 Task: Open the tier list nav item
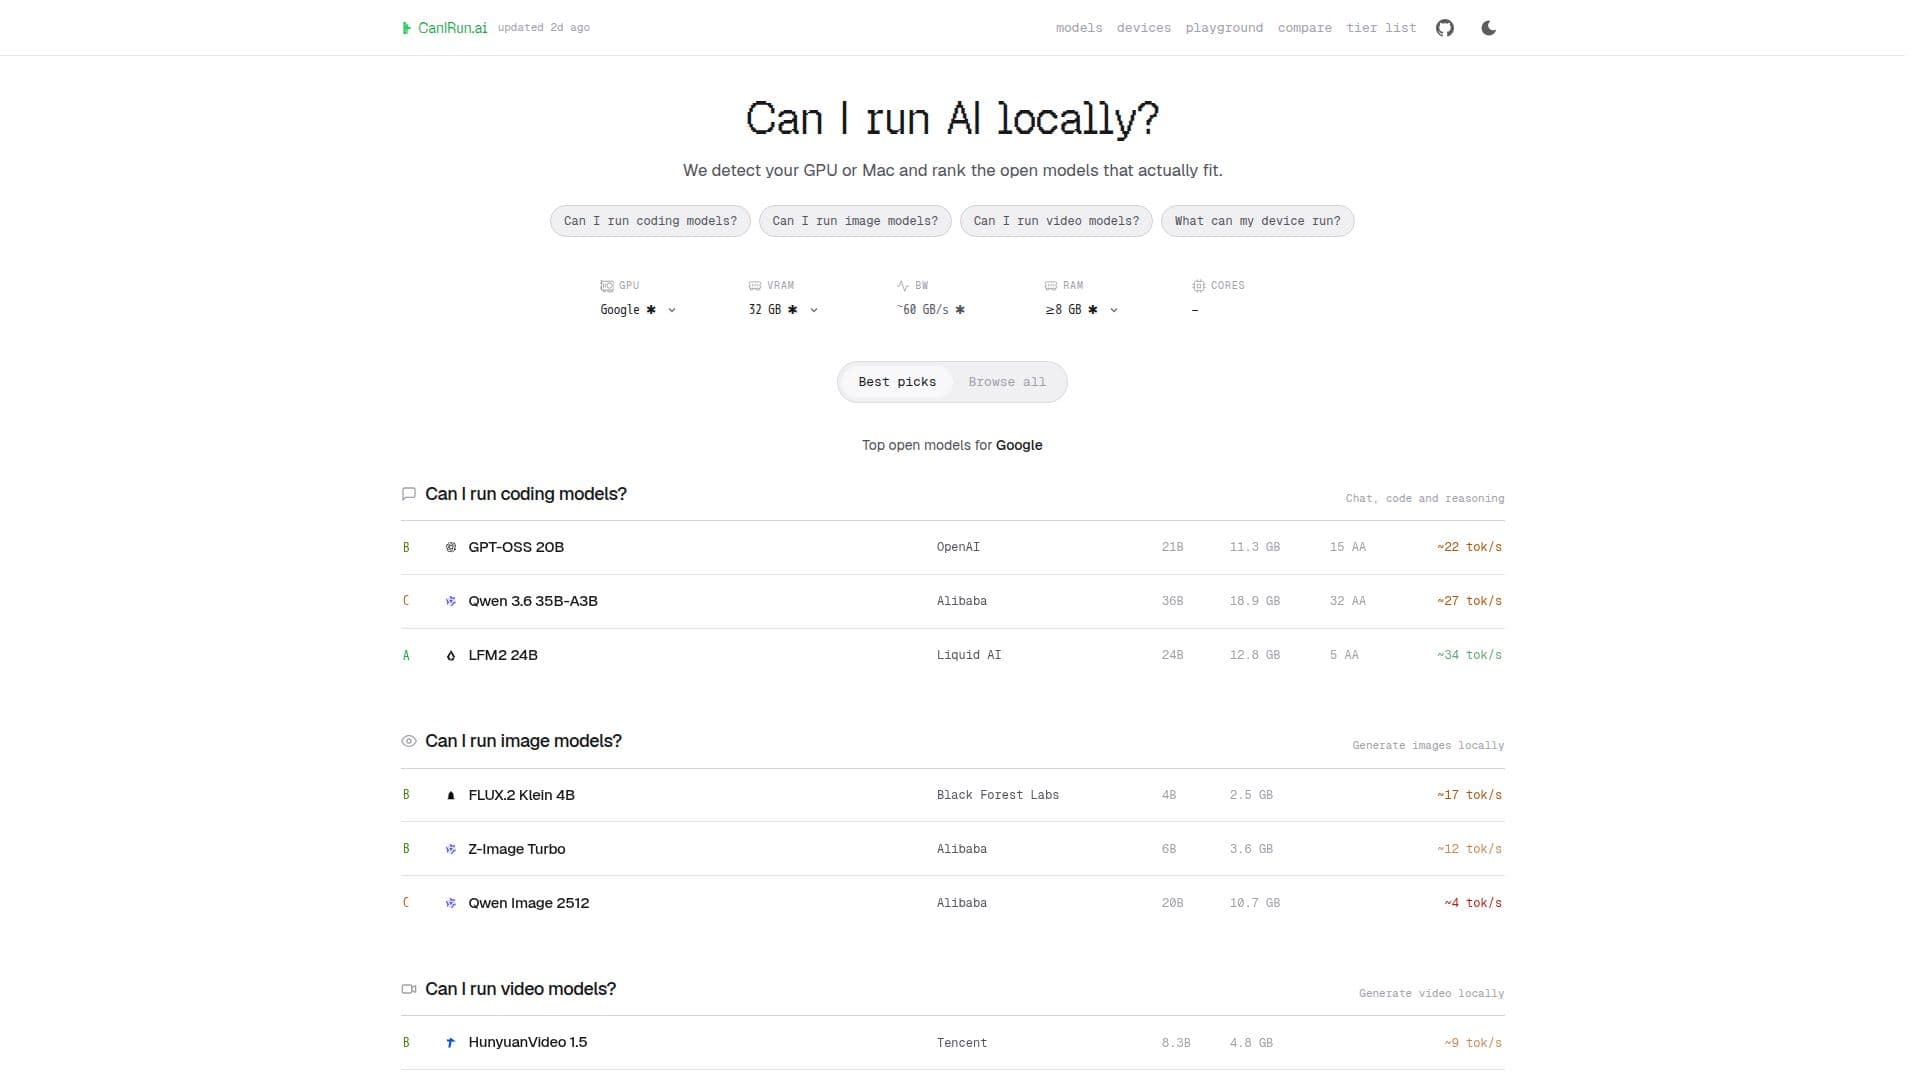tap(1381, 28)
